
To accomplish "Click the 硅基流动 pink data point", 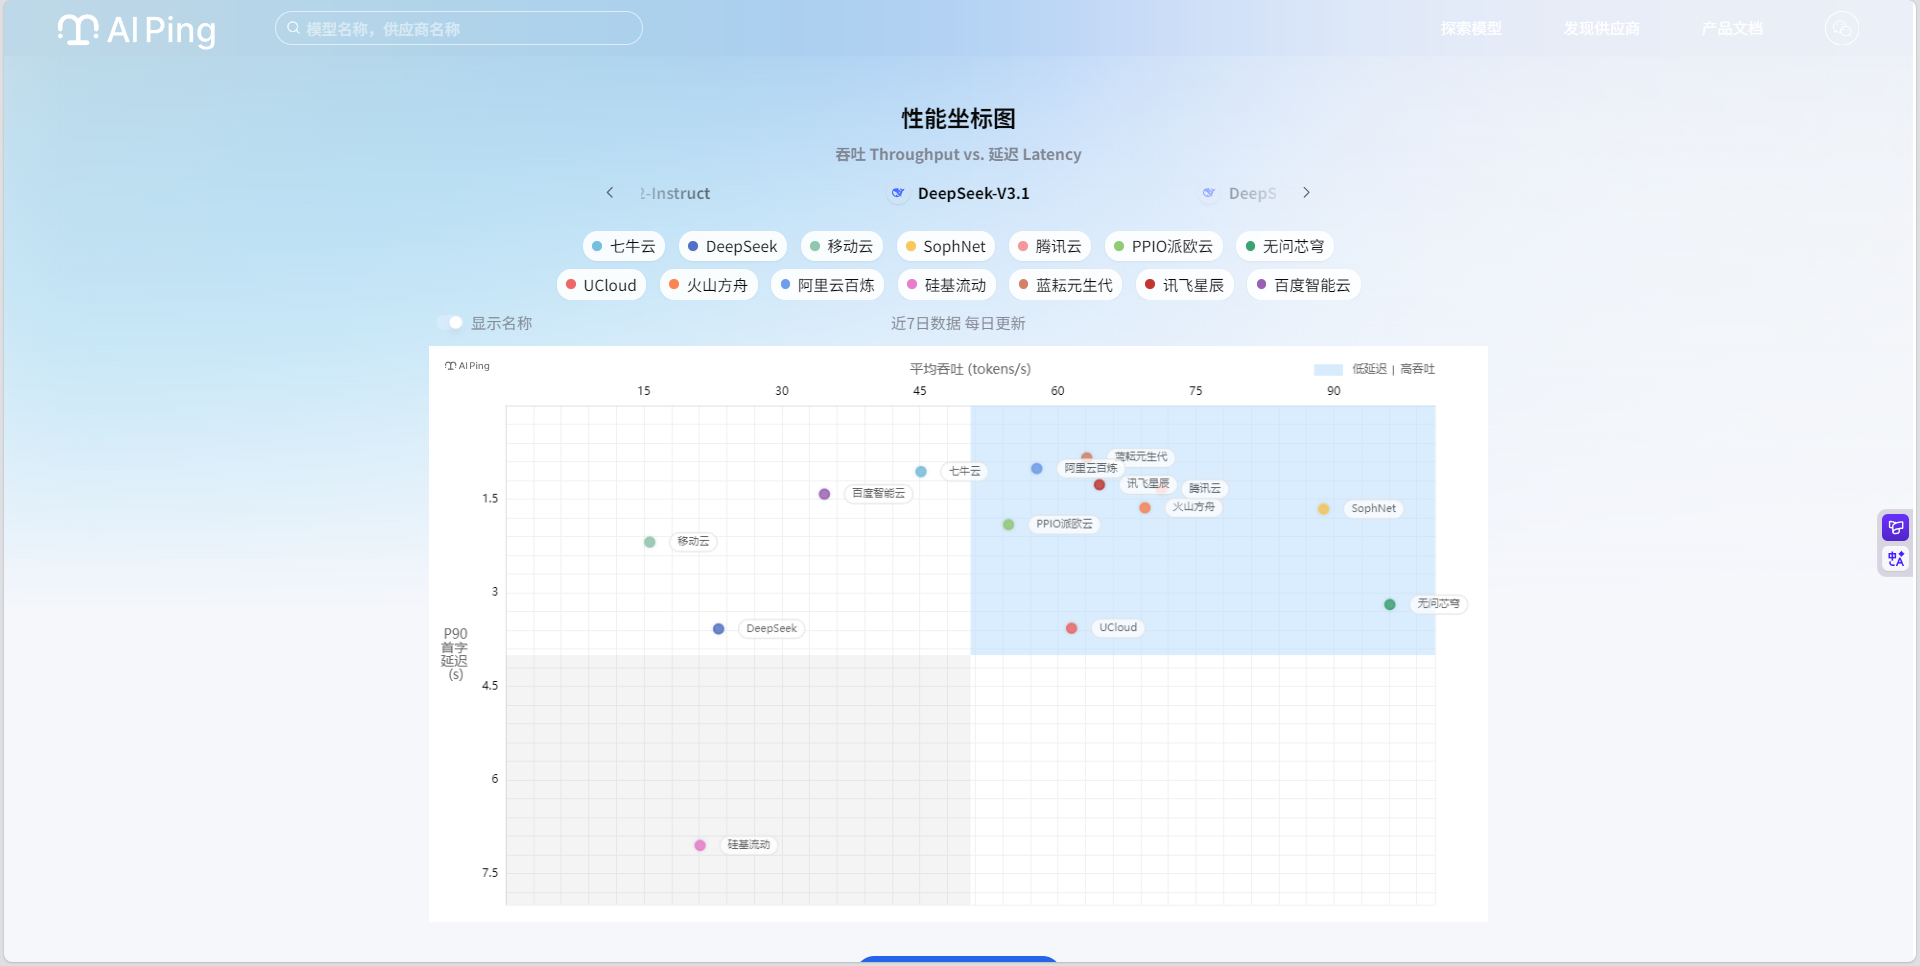I will [700, 845].
